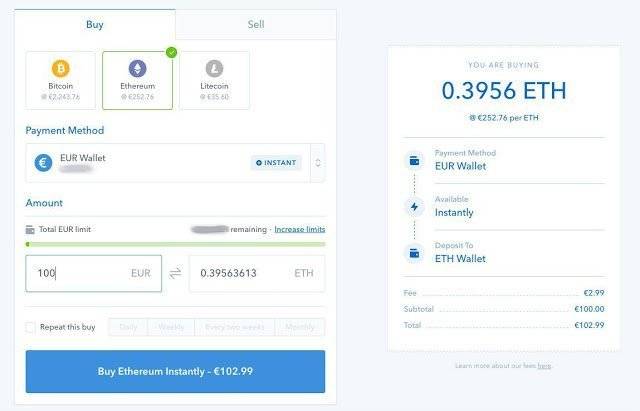Viewport: 640px width, 411px height.
Task: Click the Amount section heading
Action: [44, 203]
